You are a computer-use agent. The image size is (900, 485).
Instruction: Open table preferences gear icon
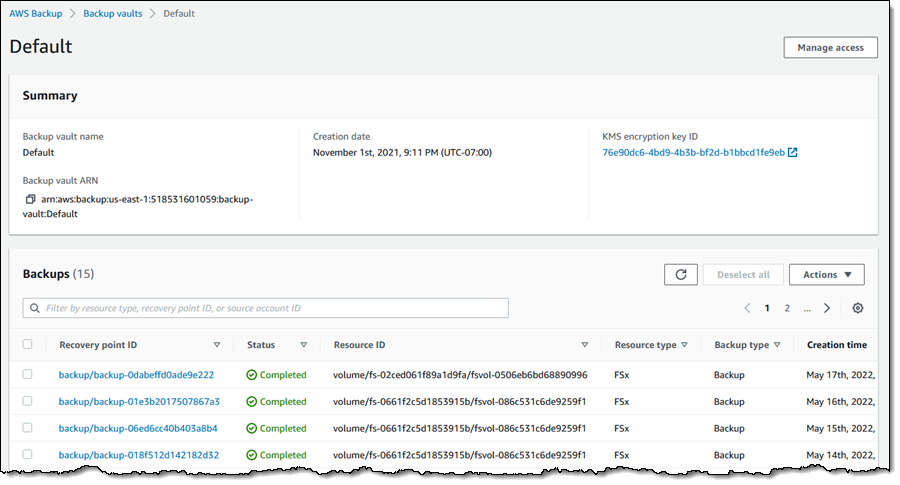(x=858, y=308)
